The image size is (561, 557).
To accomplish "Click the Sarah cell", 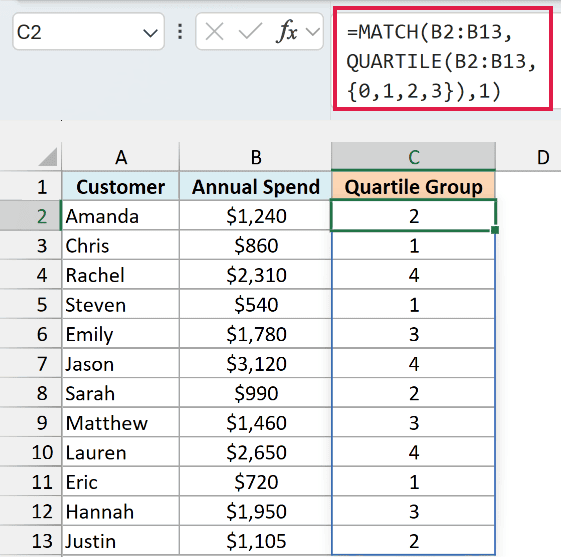I will coord(121,393).
